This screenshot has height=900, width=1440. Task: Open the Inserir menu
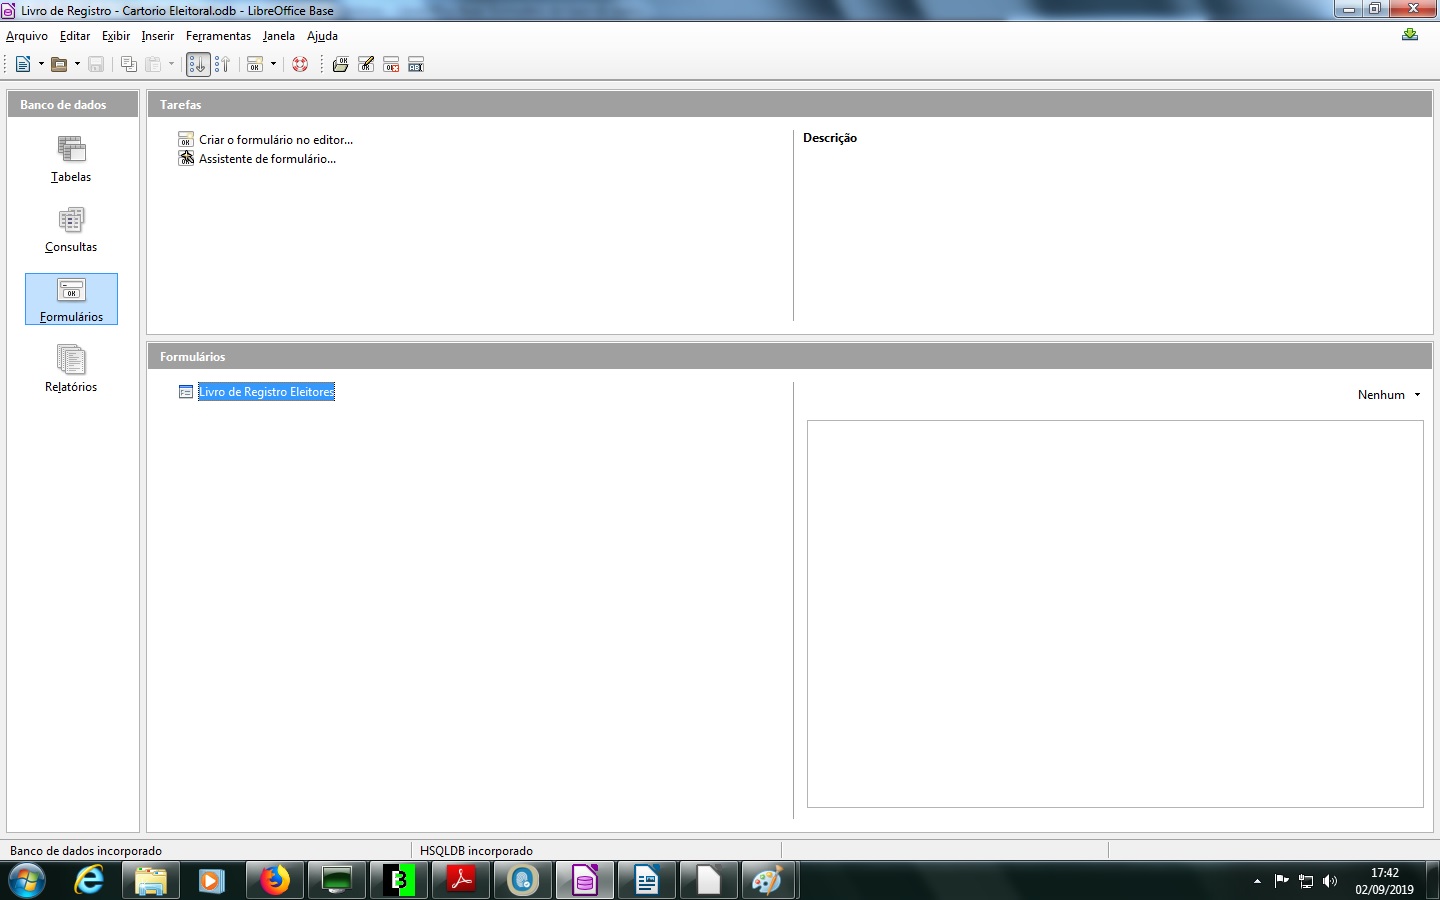157,36
